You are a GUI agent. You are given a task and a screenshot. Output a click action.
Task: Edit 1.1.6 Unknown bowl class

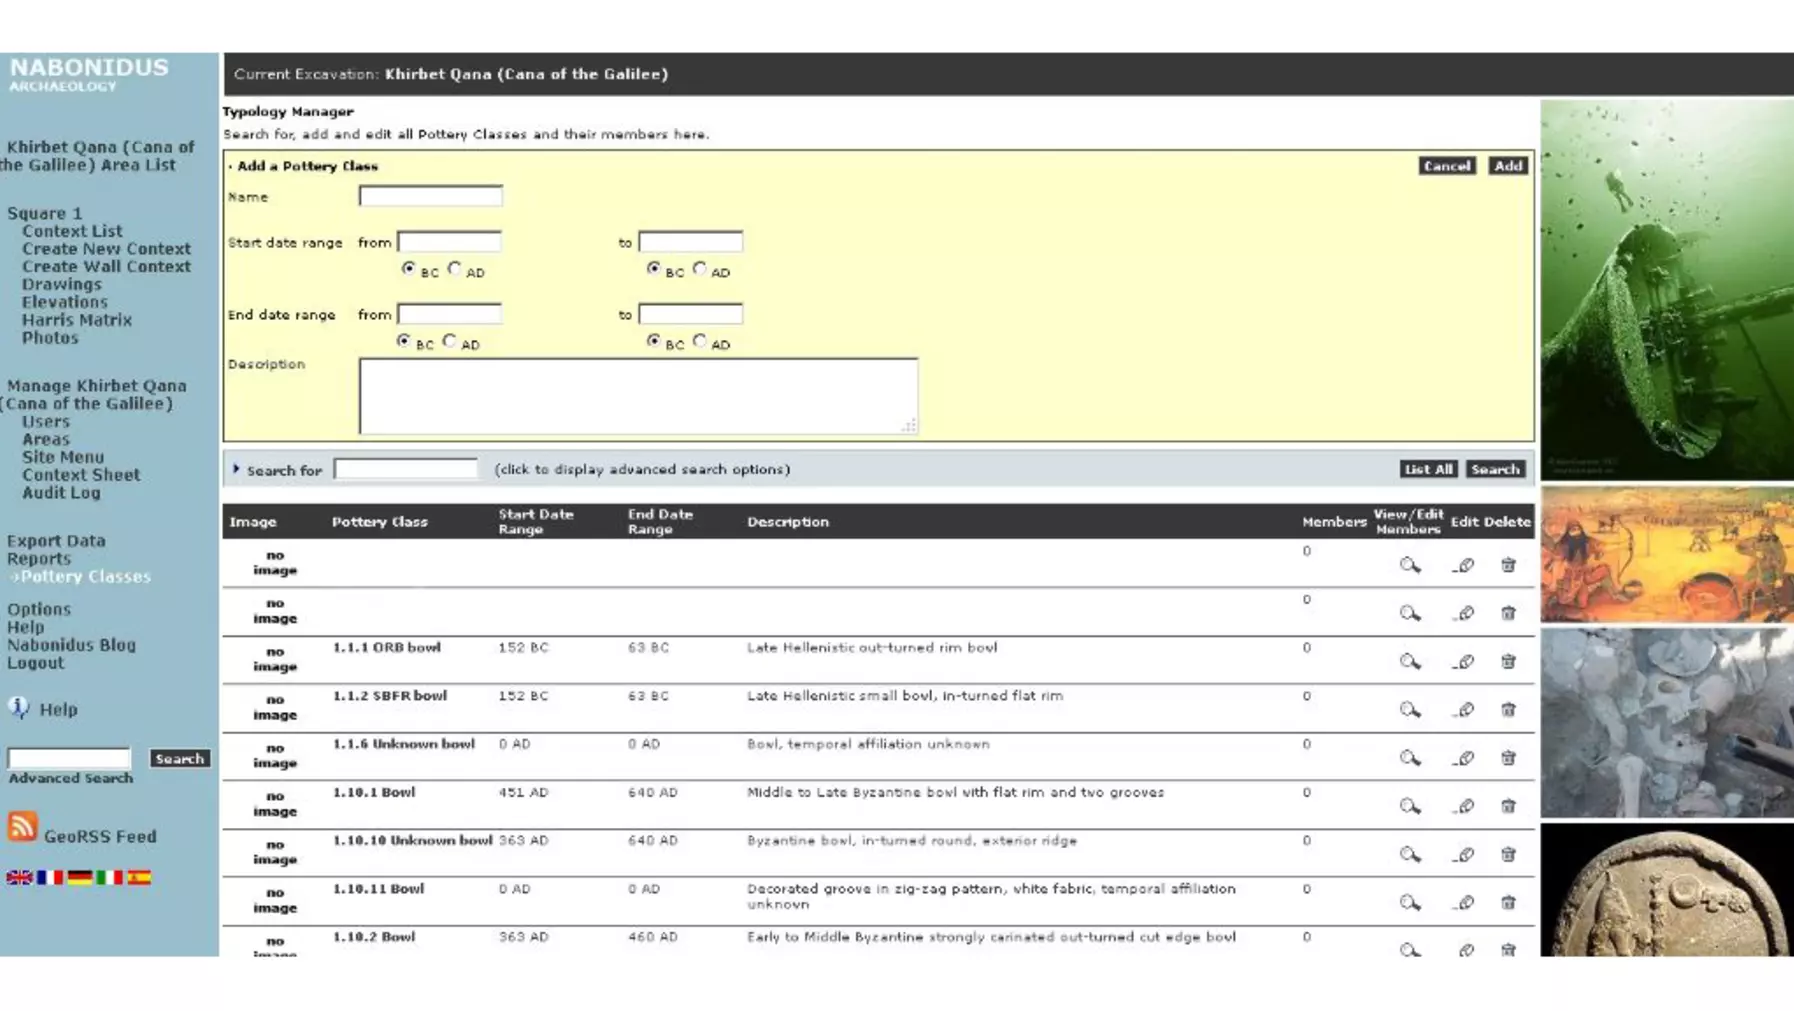[x=1464, y=758]
